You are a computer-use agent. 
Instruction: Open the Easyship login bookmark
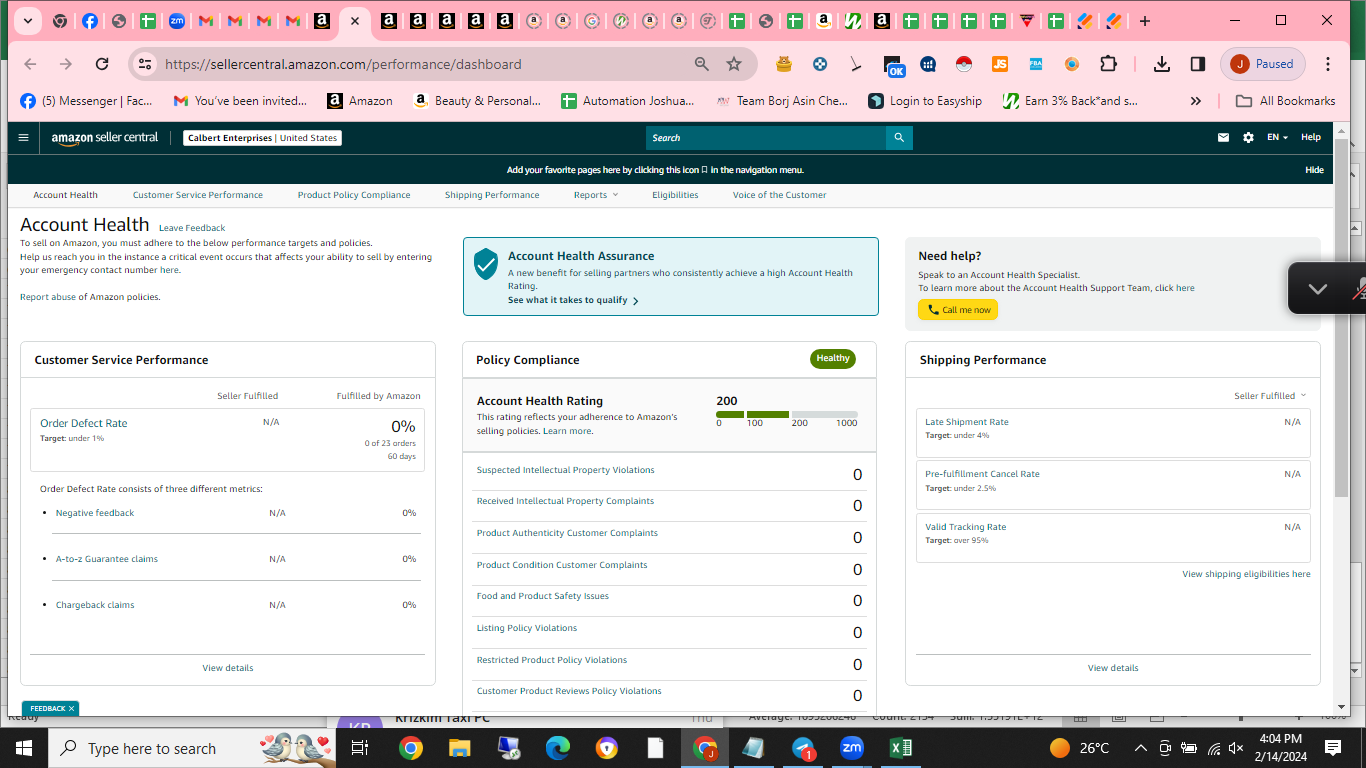tap(925, 101)
